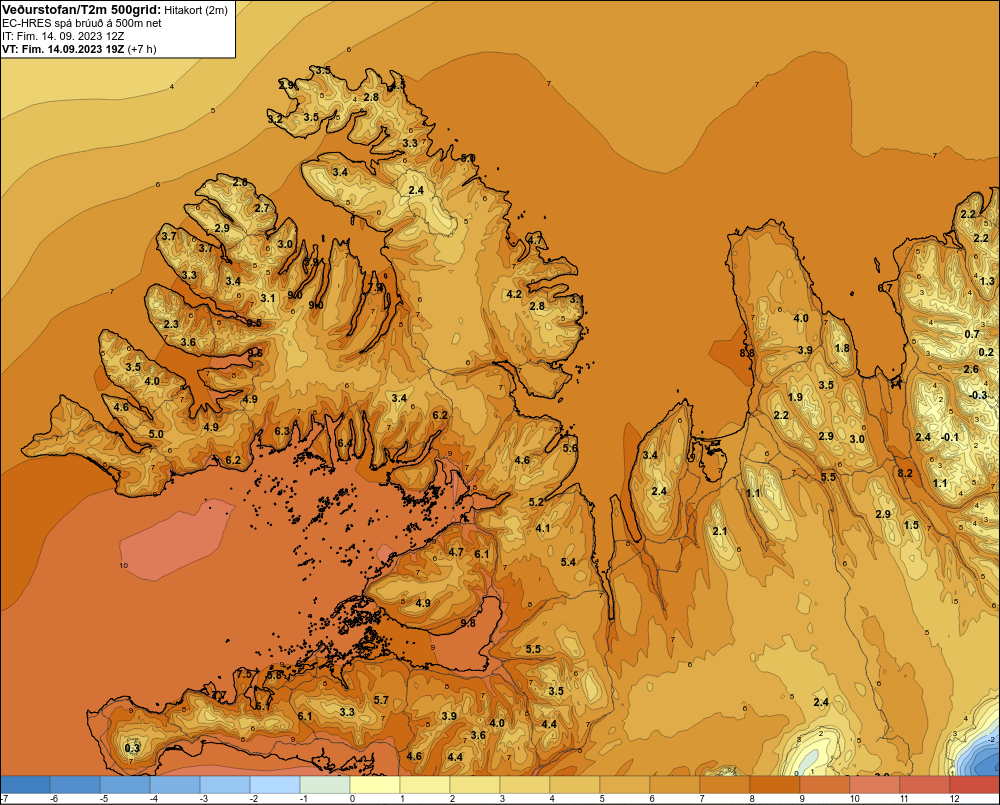The height and width of the screenshot is (805, 1000).
Task: Click the temperature value 5.6 on the map
Action: 570,448
